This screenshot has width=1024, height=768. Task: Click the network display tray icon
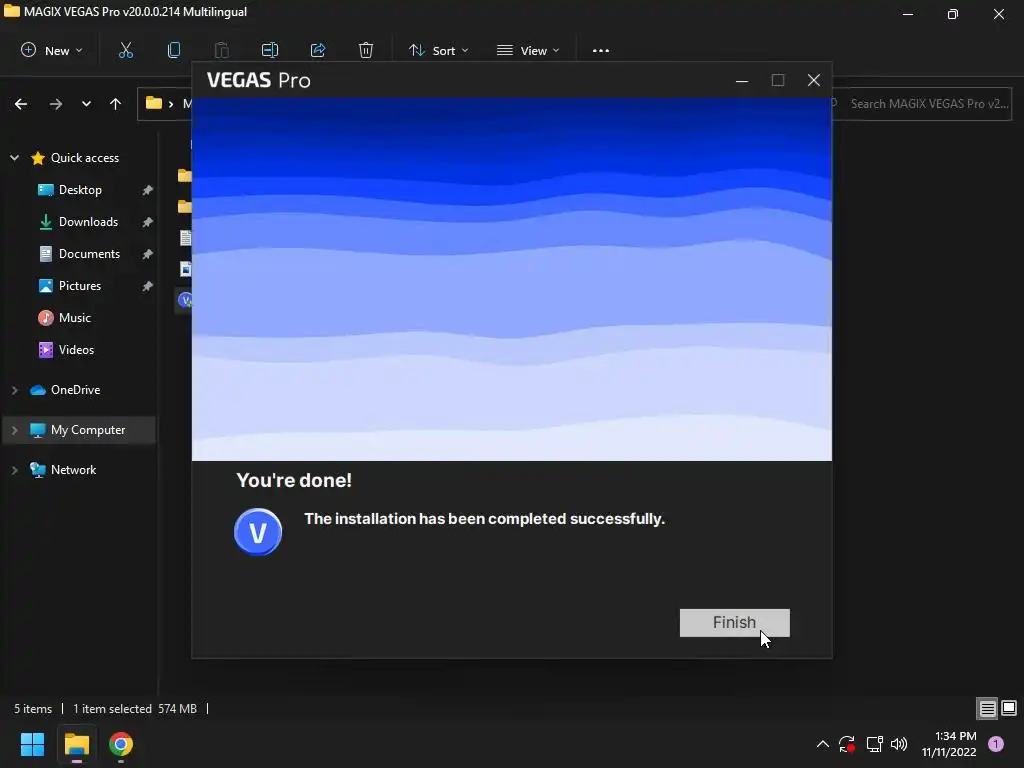[874, 744]
